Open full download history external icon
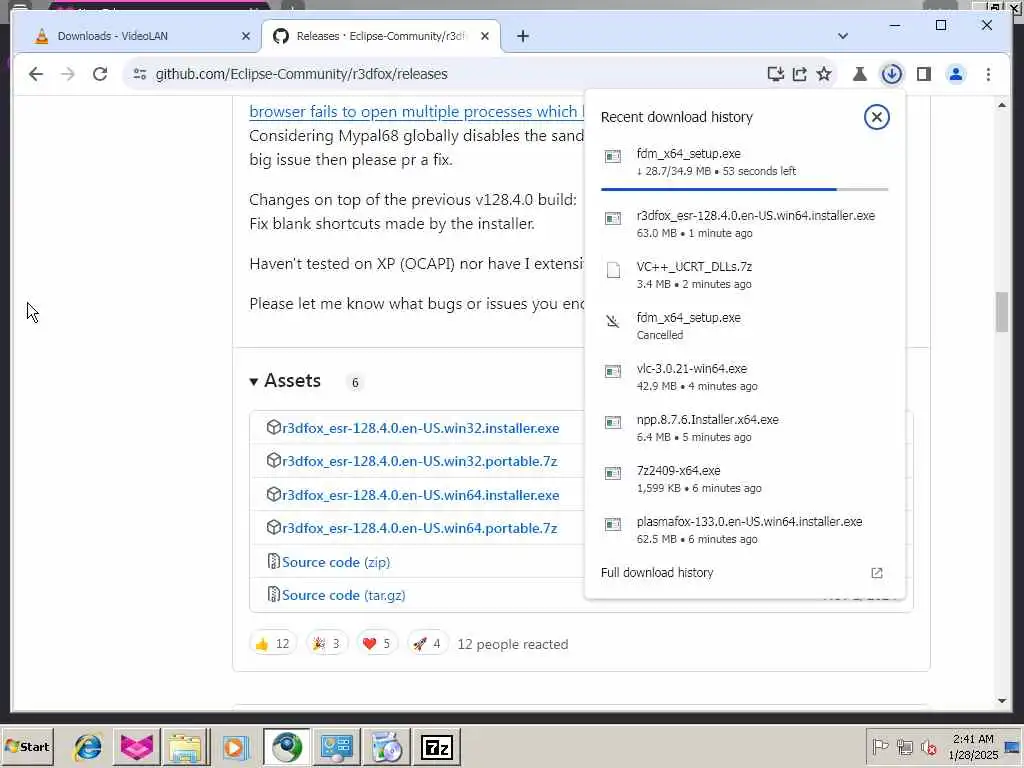The width and height of the screenshot is (1024, 768). pyautogui.click(x=876, y=573)
